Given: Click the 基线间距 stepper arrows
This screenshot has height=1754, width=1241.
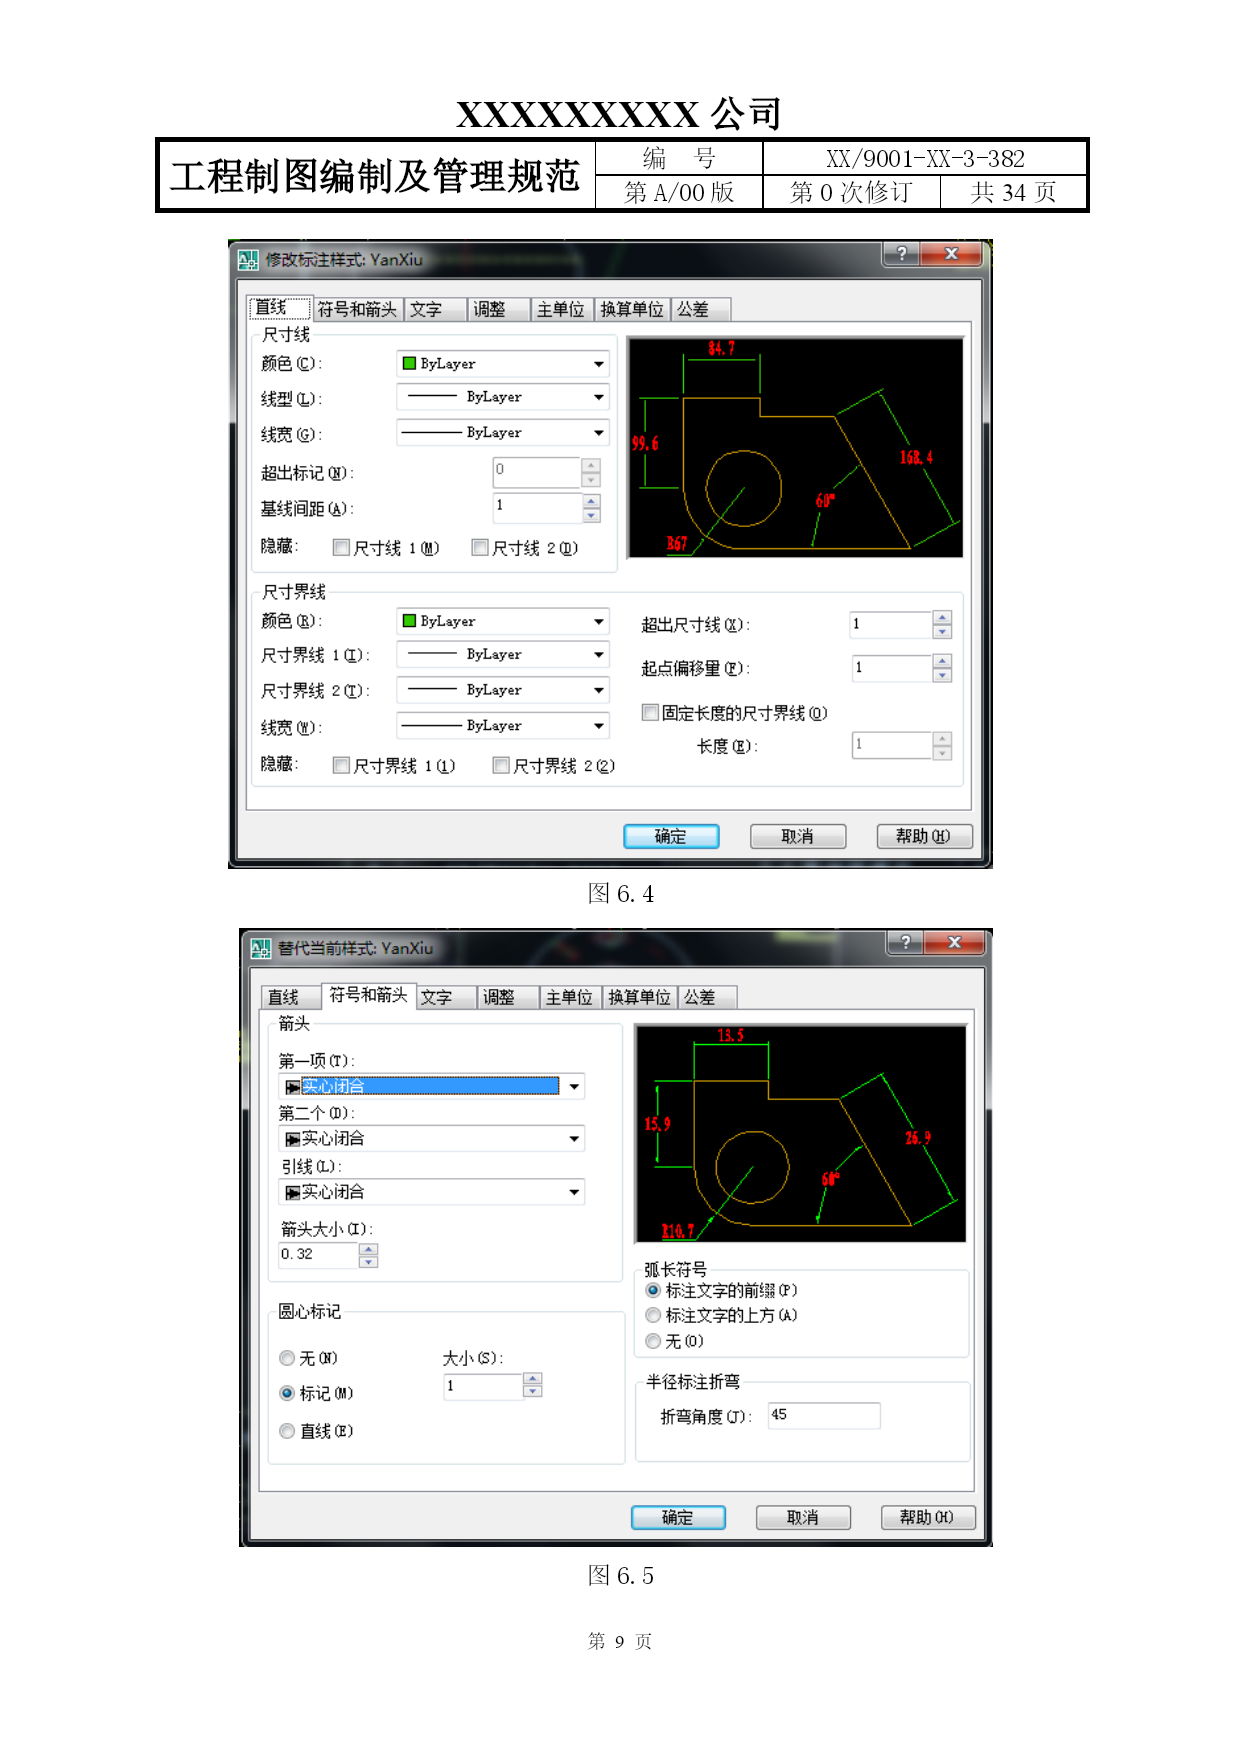Looking at the screenshot, I should coord(592,509).
